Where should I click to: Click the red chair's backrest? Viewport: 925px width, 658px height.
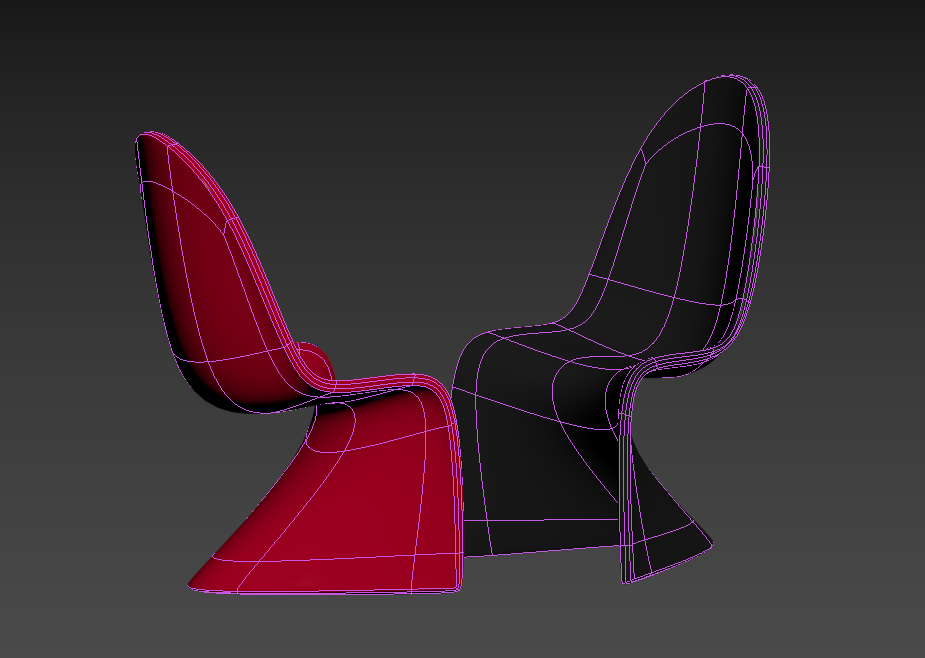point(220,250)
